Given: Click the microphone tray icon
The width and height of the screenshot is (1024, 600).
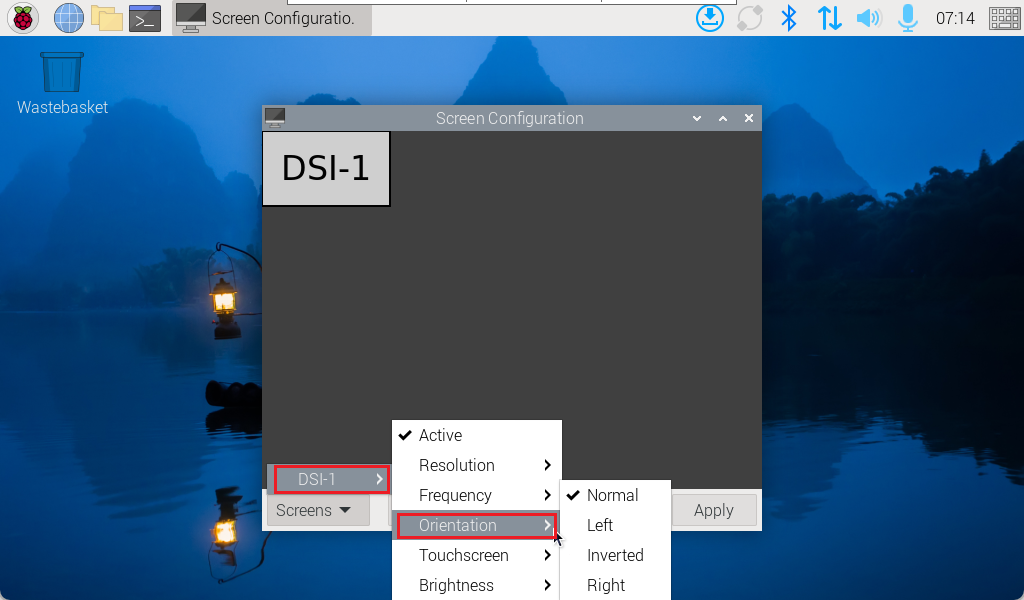Looking at the screenshot, I should pyautogui.click(x=908, y=18).
